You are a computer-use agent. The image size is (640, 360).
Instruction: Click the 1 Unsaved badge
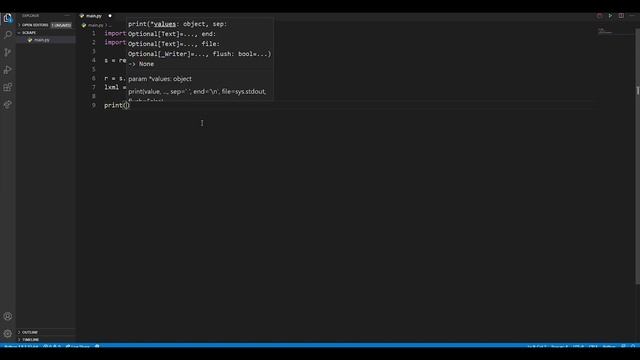[61, 25]
